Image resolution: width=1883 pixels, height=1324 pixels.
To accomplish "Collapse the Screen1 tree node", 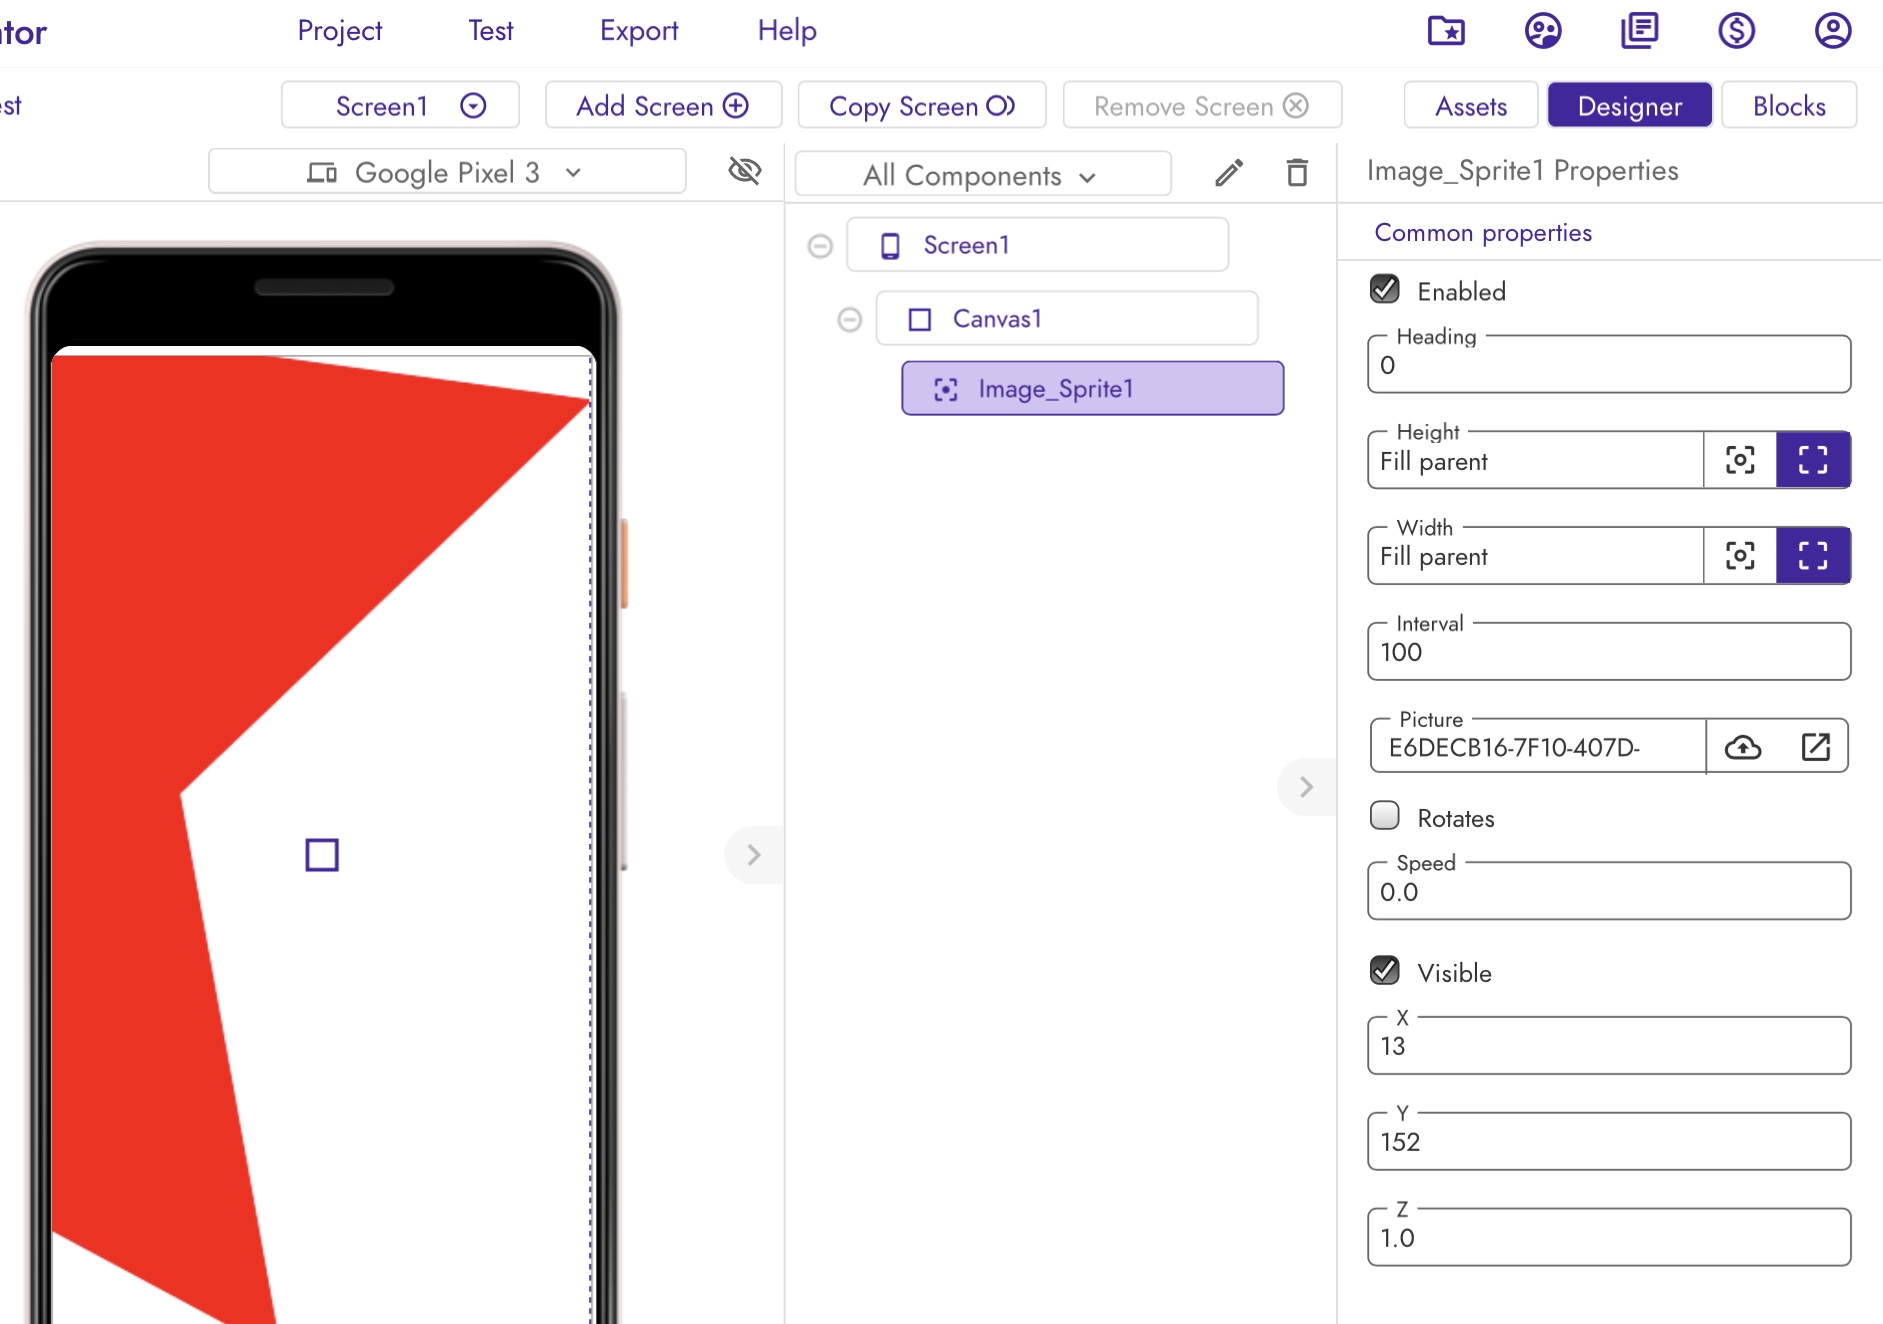I will click(820, 246).
